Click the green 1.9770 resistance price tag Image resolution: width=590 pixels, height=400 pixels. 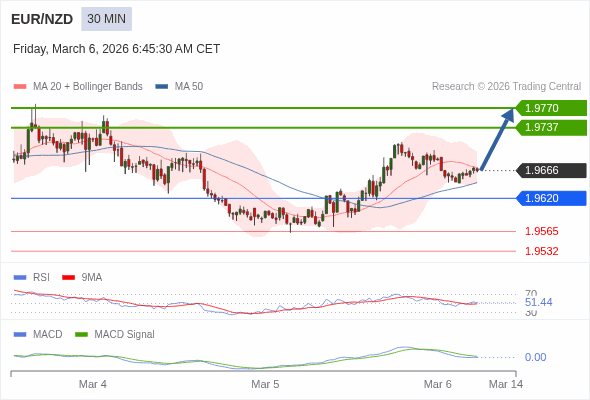(x=551, y=108)
